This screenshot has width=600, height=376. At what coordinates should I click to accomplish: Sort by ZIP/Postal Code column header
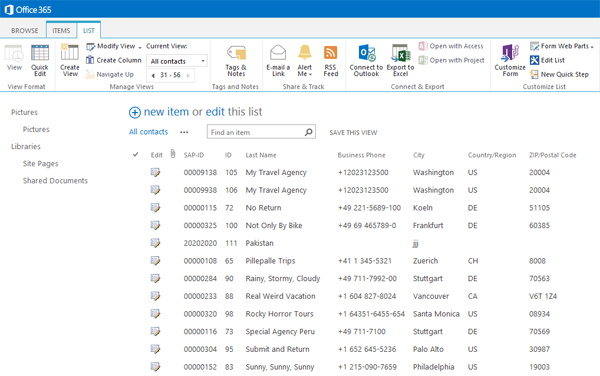pos(553,155)
